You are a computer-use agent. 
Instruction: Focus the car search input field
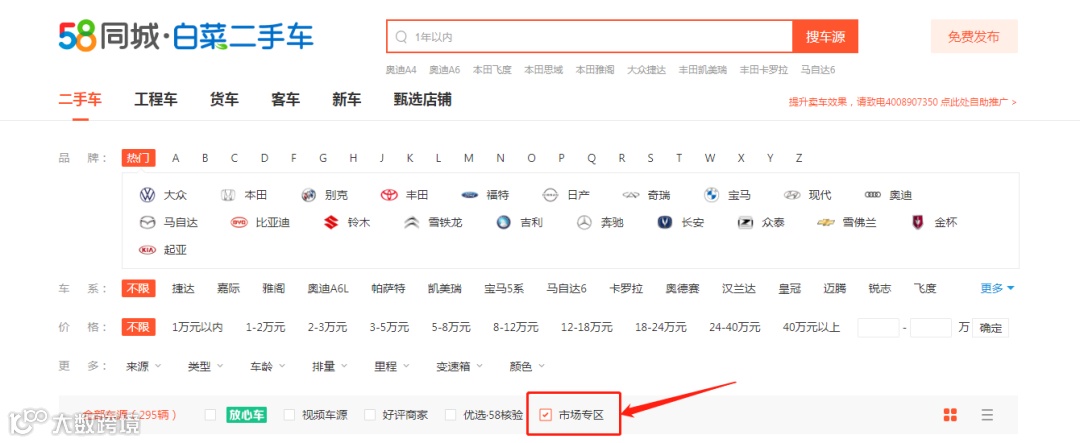click(590, 37)
